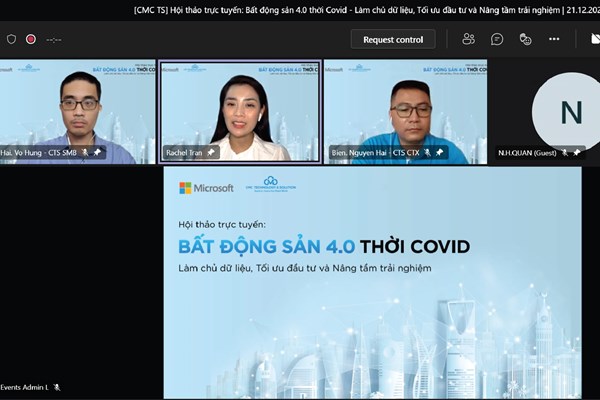Click muted mic icon on Hai Vo Hung

[x=85, y=152]
